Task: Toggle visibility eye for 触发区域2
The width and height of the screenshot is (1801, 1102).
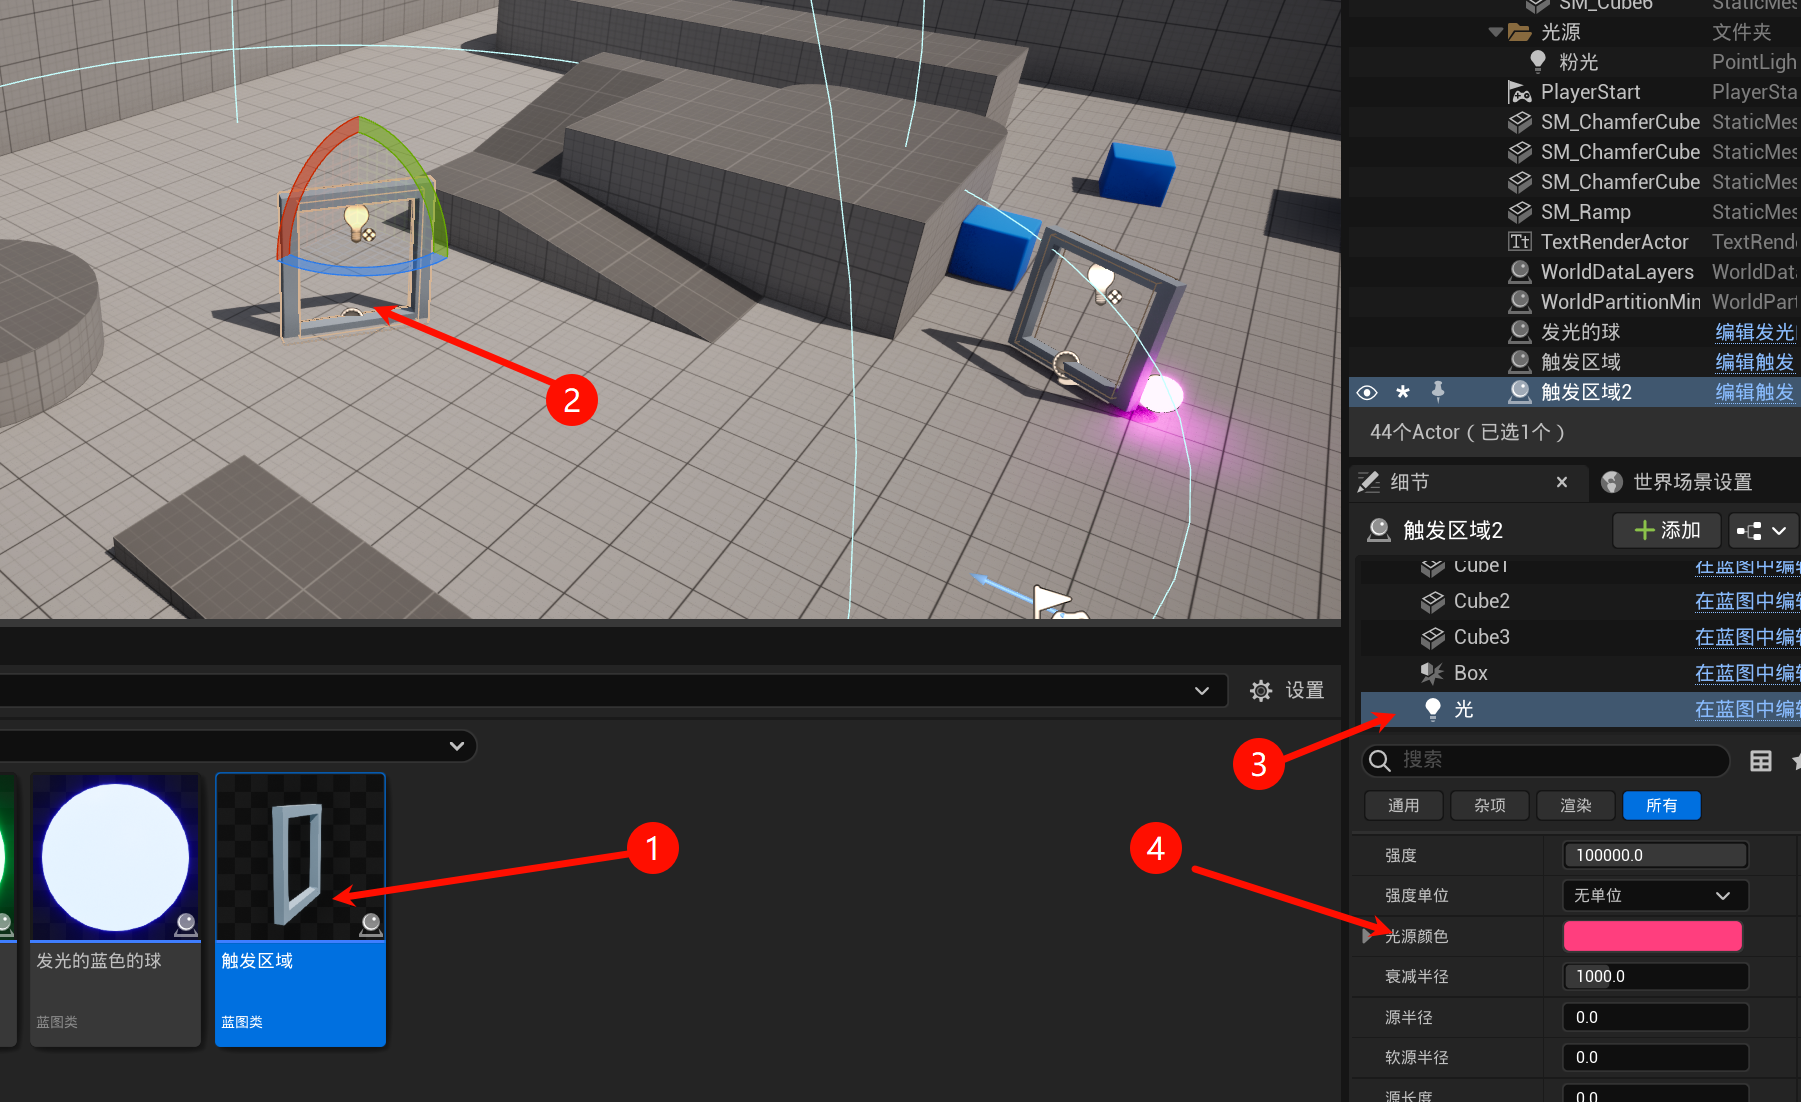Action: point(1367,392)
